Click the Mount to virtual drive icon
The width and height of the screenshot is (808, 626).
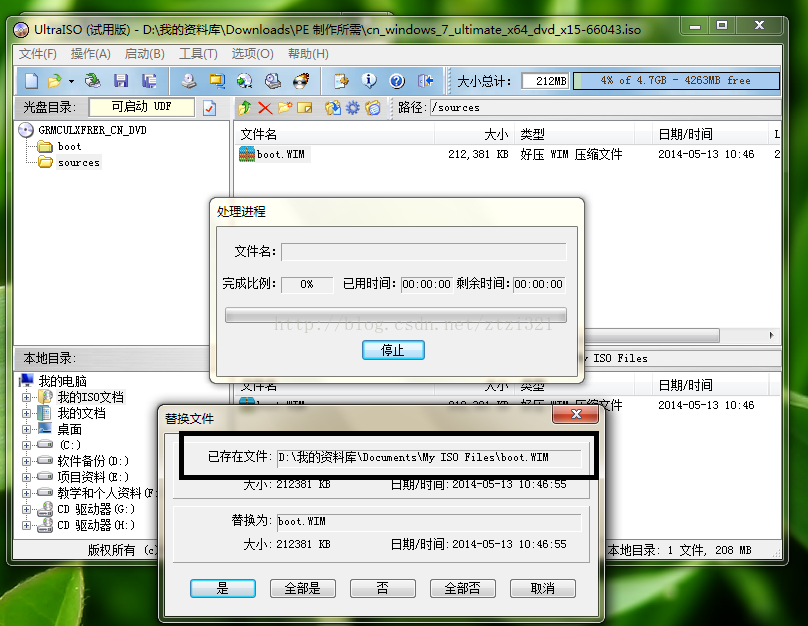tap(273, 81)
